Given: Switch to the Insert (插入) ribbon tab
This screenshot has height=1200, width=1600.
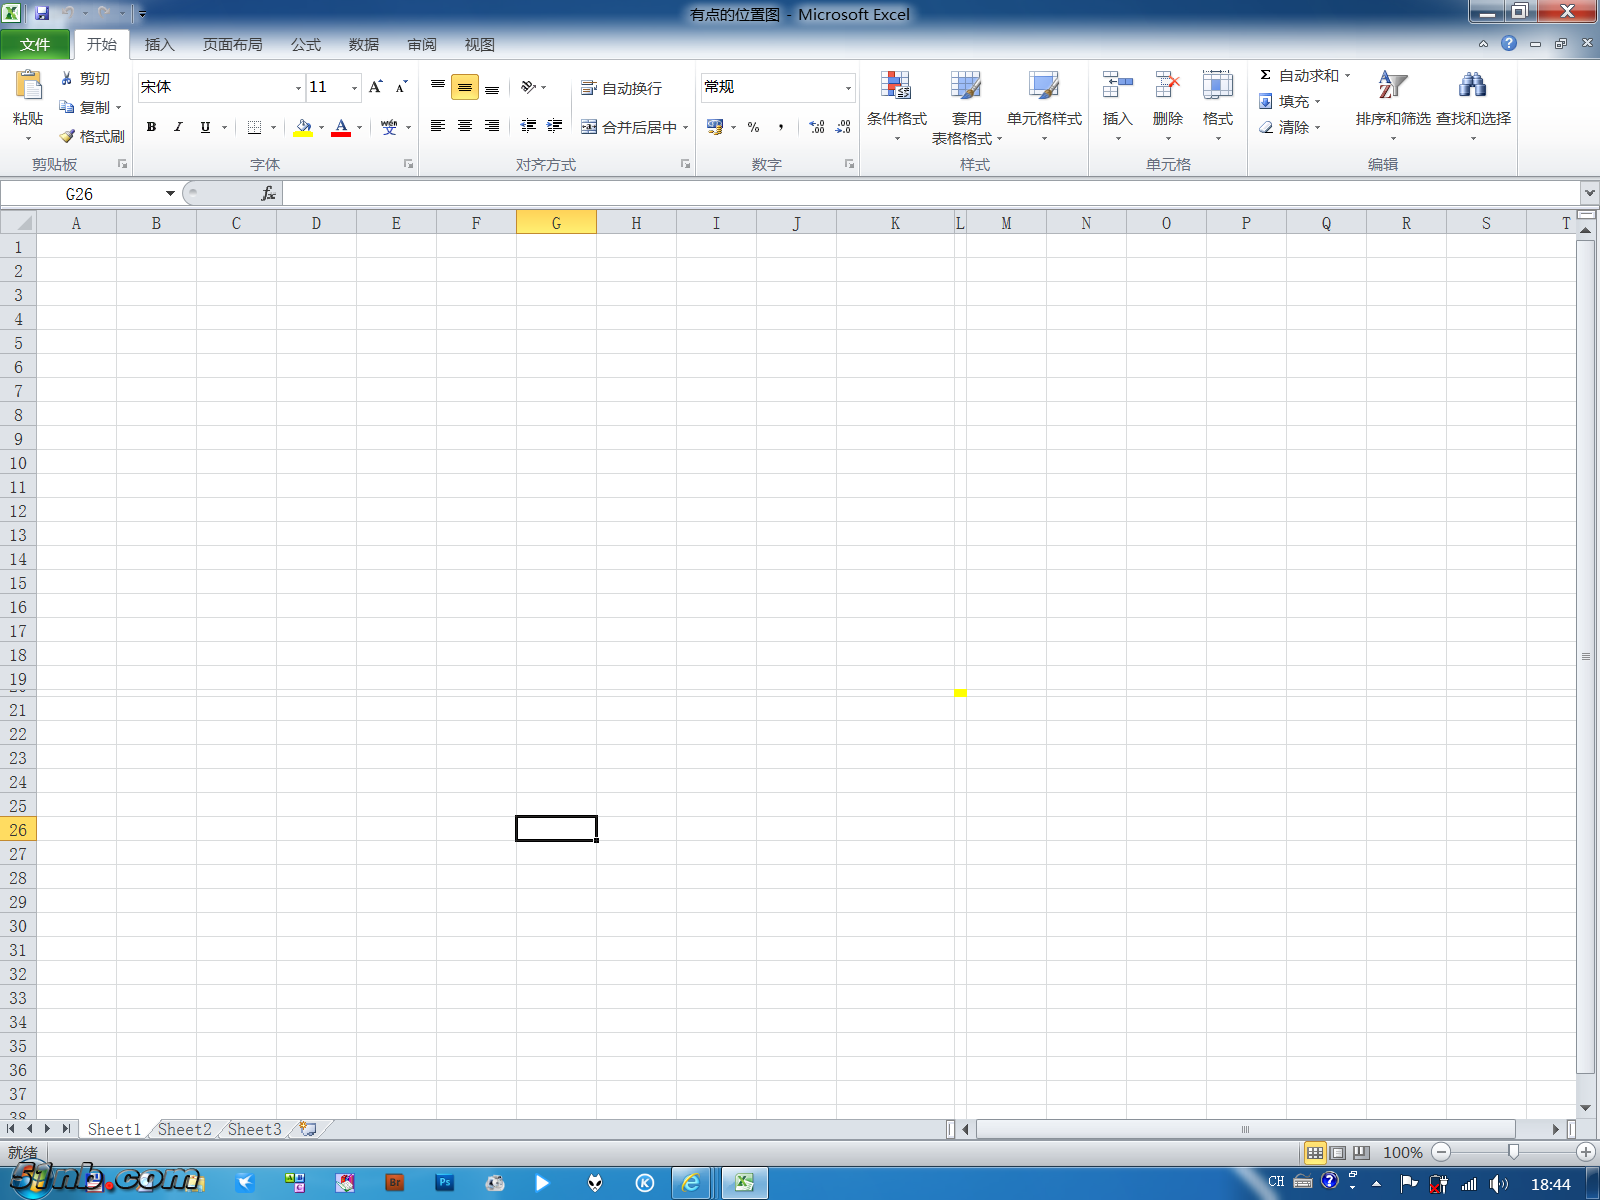Looking at the screenshot, I should [x=159, y=45].
